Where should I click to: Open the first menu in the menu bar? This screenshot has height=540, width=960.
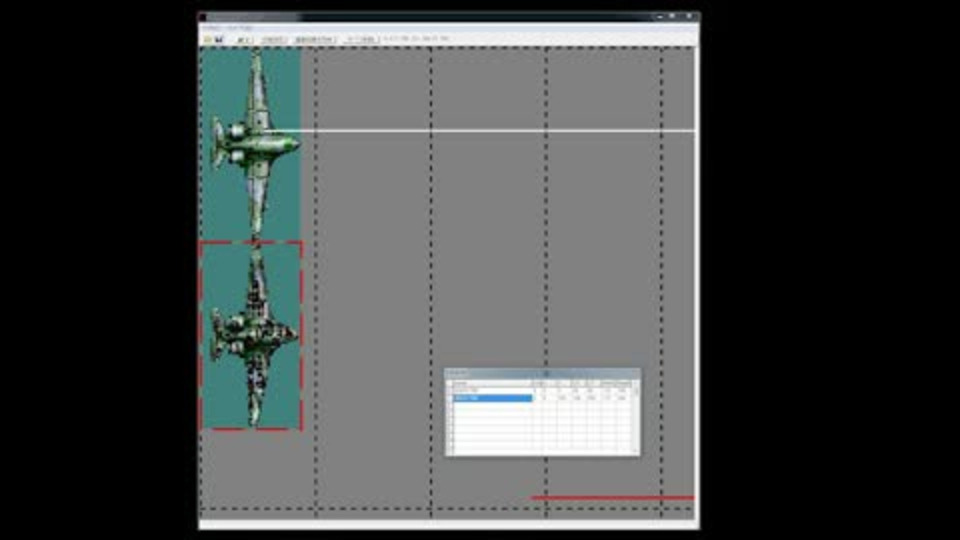click(x=211, y=28)
